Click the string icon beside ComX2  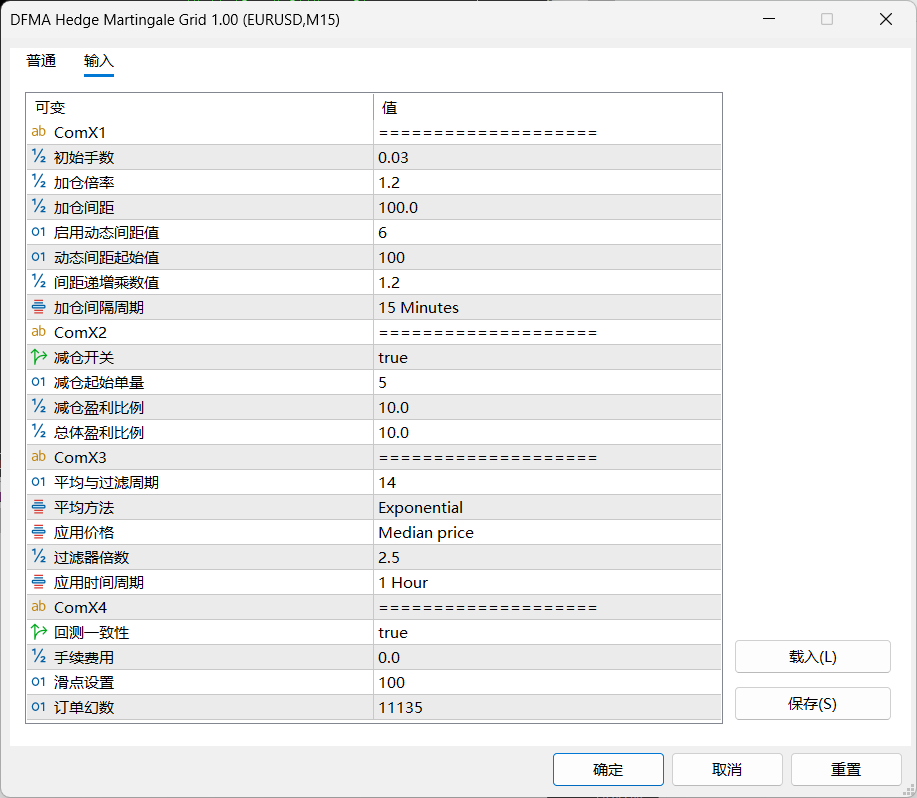(x=39, y=332)
